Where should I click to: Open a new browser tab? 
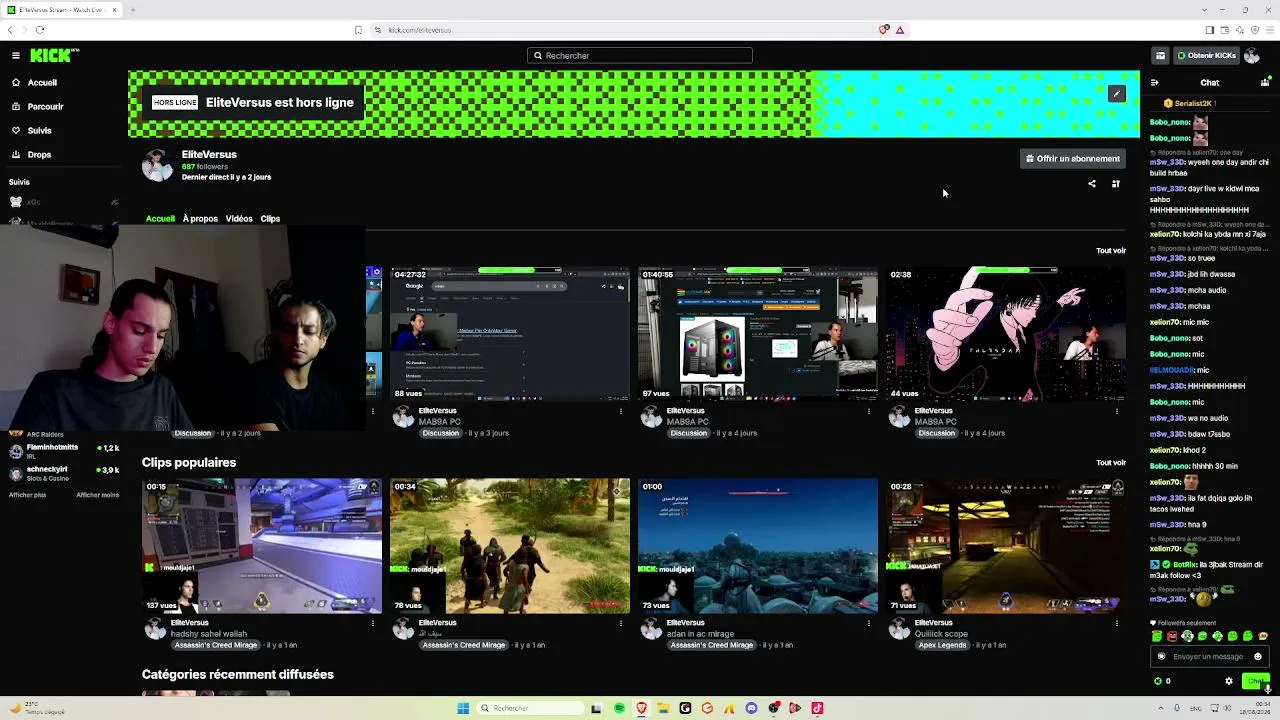pos(132,10)
